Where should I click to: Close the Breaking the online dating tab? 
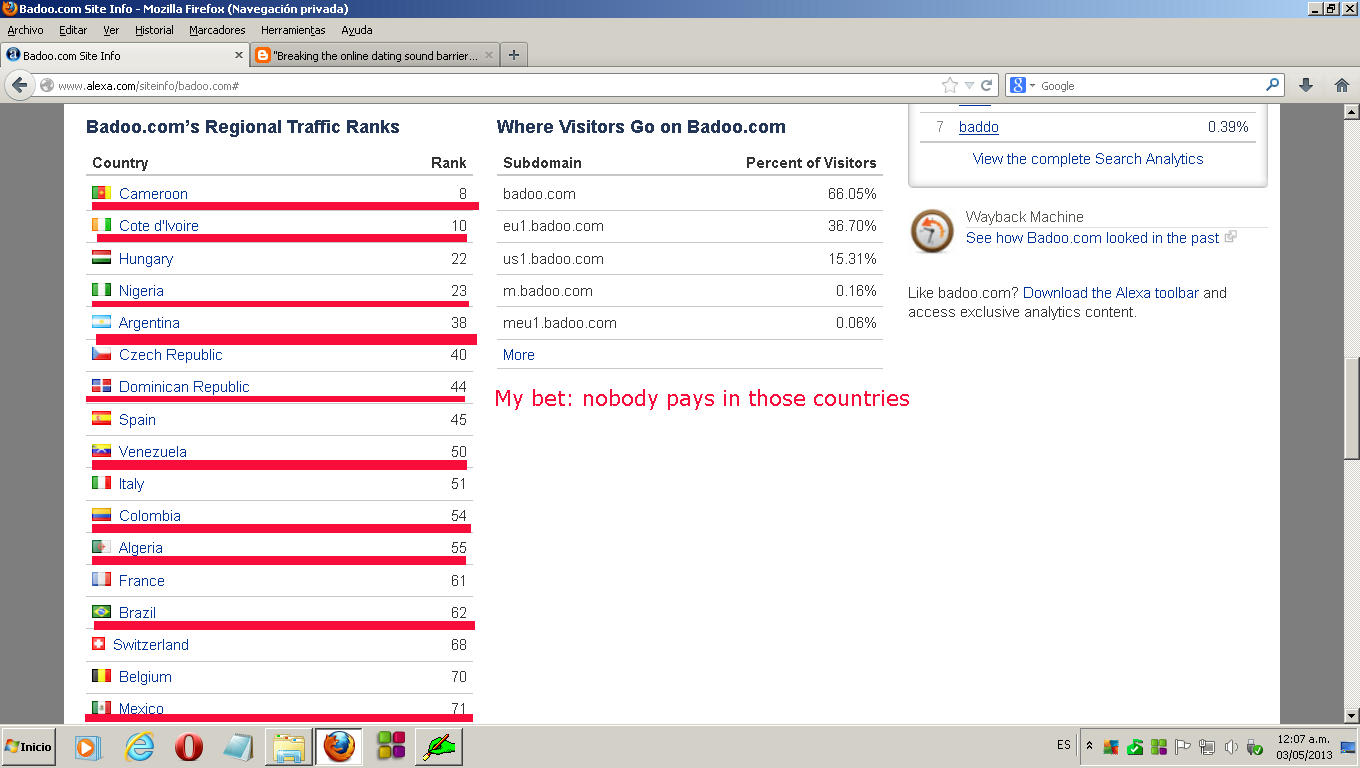point(489,56)
